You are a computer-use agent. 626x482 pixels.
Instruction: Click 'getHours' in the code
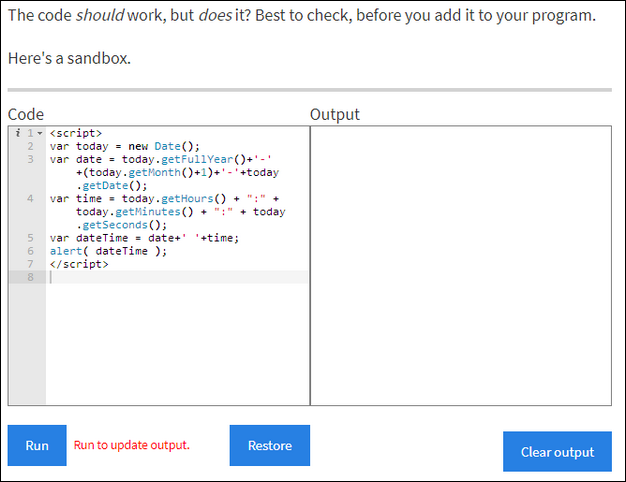[187, 198]
